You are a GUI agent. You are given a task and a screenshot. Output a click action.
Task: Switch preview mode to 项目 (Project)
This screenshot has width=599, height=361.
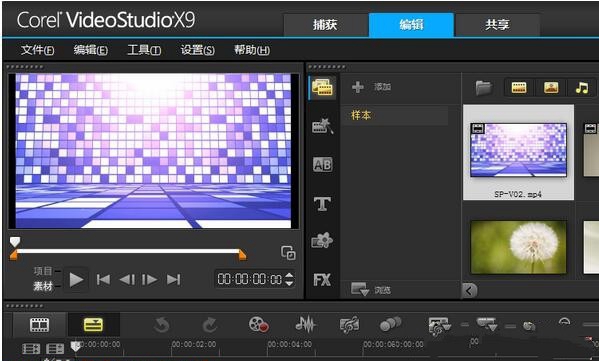tap(42, 271)
